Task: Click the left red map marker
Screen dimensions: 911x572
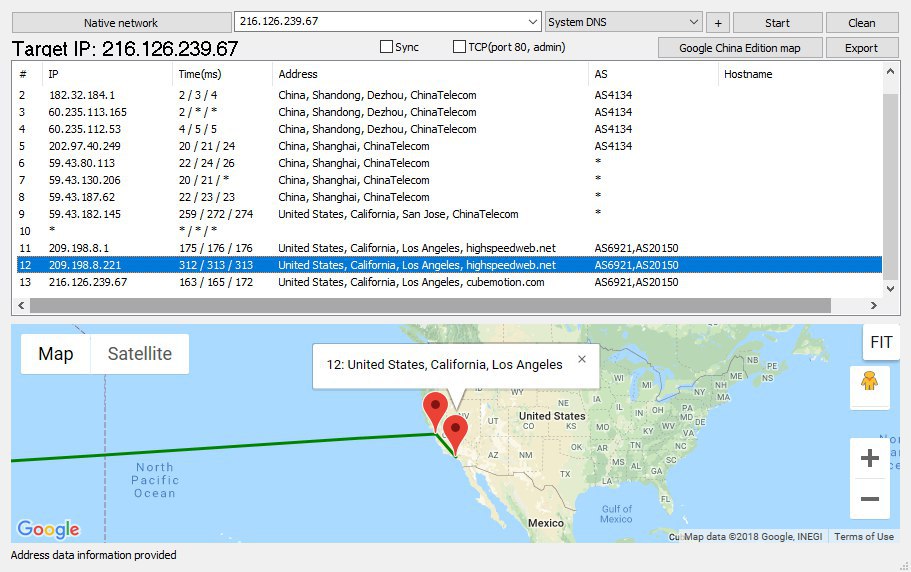Action: pyautogui.click(x=435, y=408)
